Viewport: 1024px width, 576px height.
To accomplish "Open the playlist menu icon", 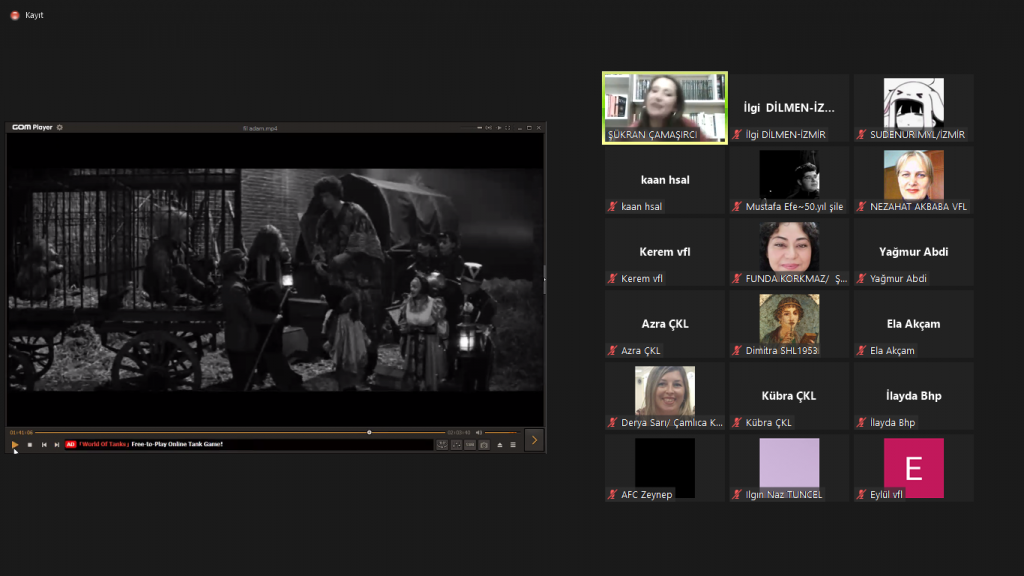I will [513, 444].
